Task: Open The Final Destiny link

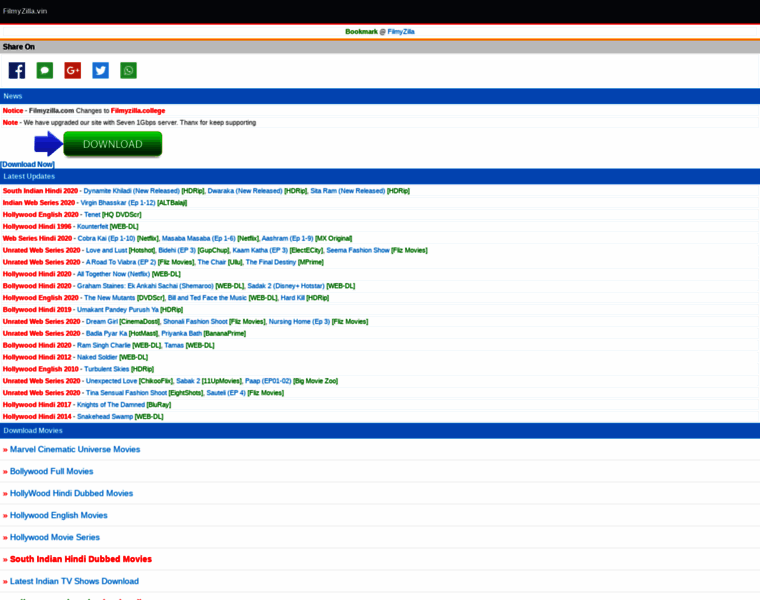Action: coord(270,262)
